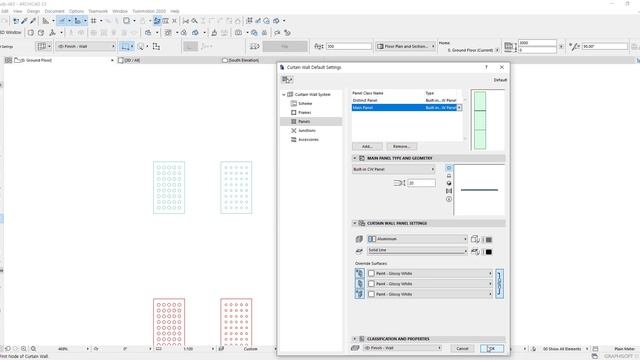This screenshot has width=640, height=360.
Task: Select the mirrored panel preview icon
Action: 449,191
